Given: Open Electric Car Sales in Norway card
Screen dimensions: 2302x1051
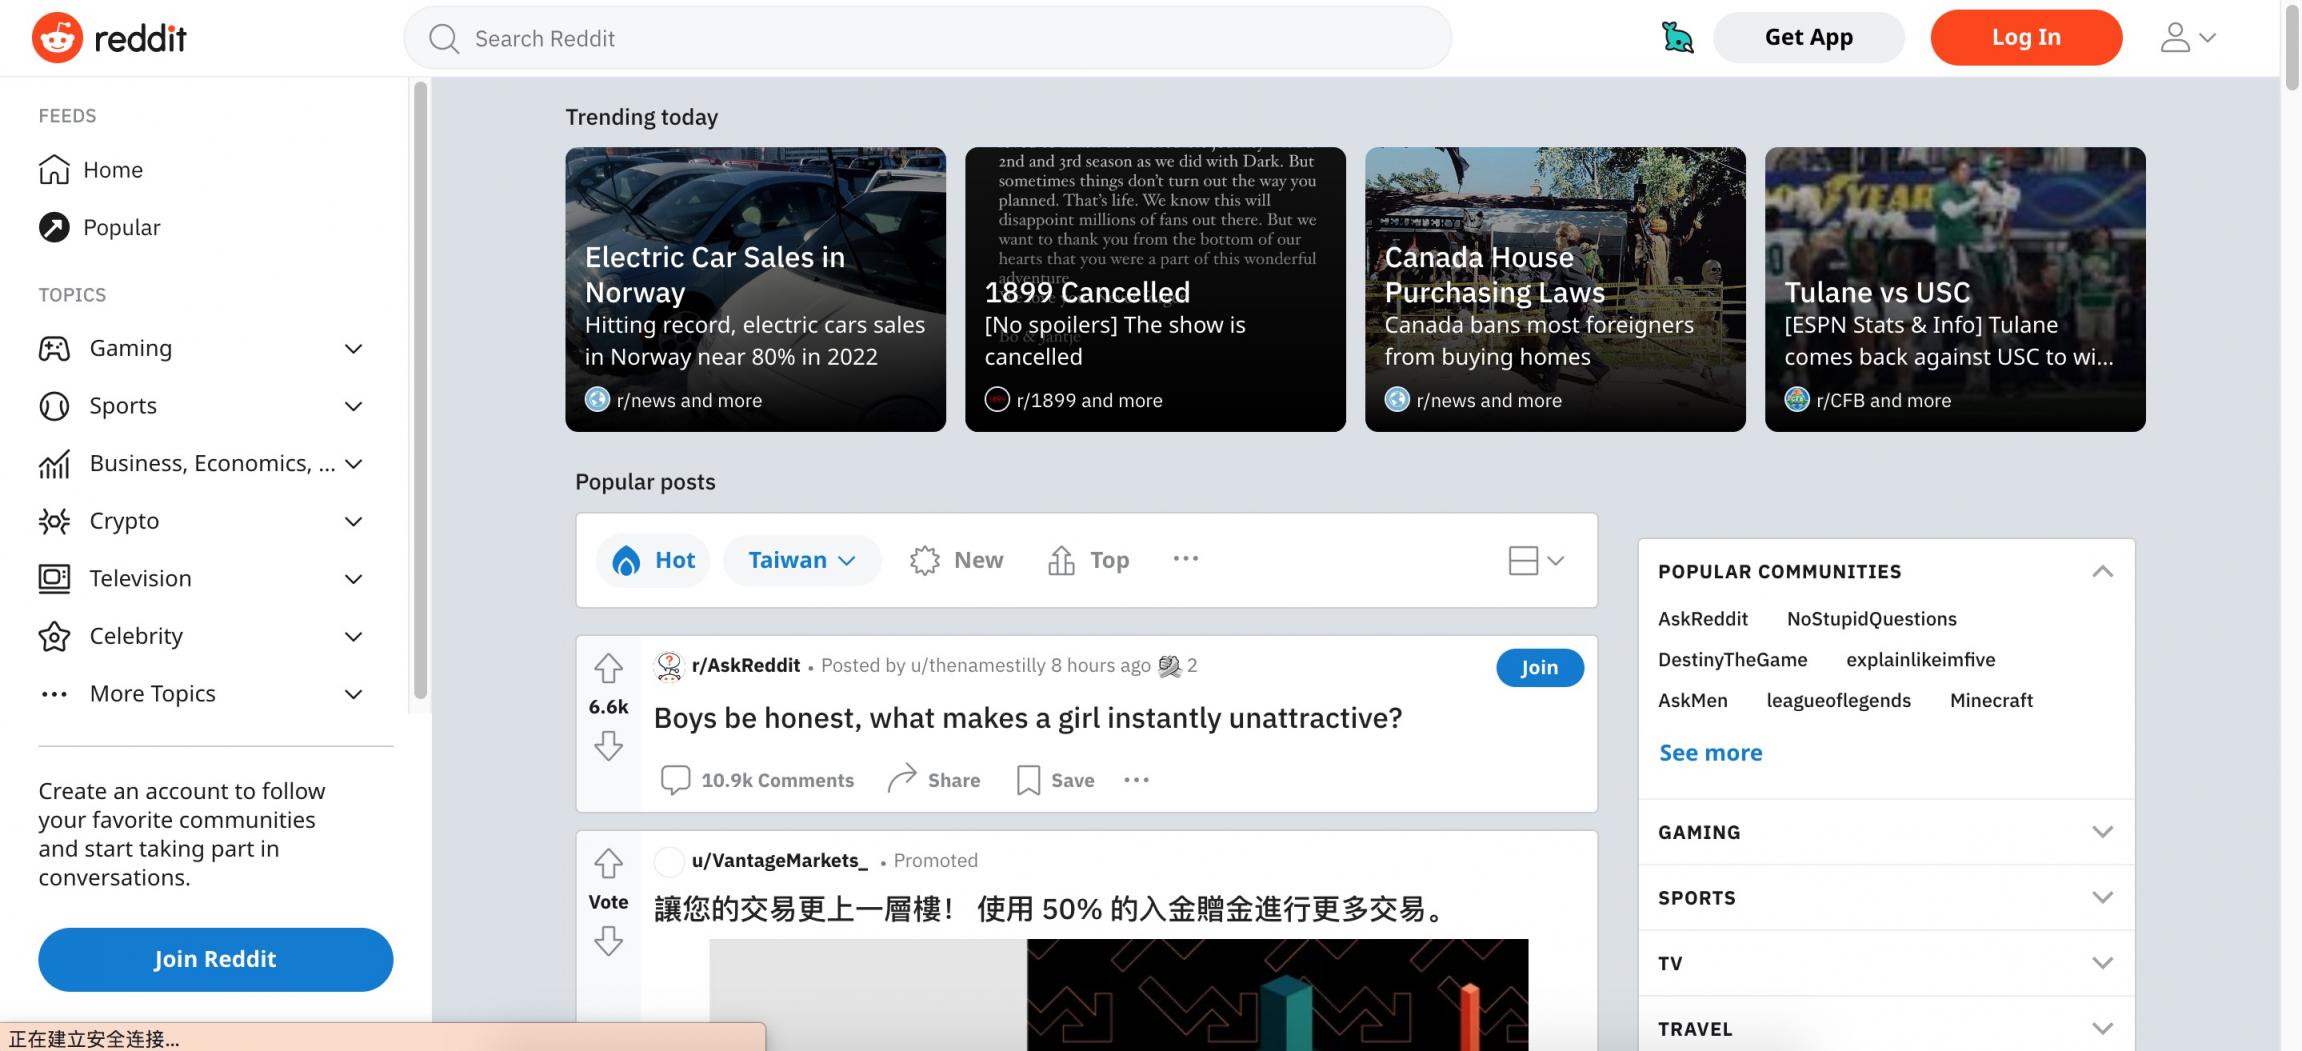Looking at the screenshot, I should [x=755, y=289].
